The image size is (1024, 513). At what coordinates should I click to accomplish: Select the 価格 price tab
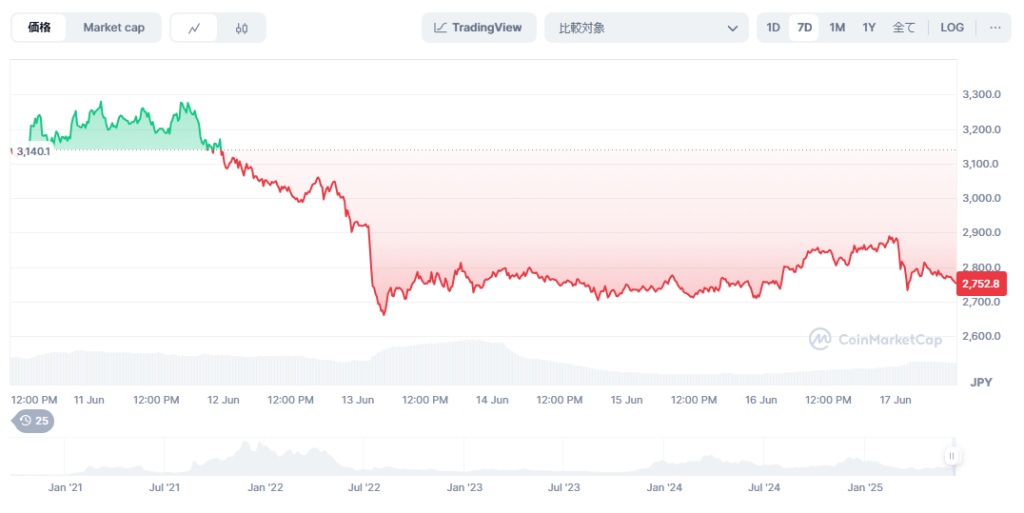[x=40, y=28]
